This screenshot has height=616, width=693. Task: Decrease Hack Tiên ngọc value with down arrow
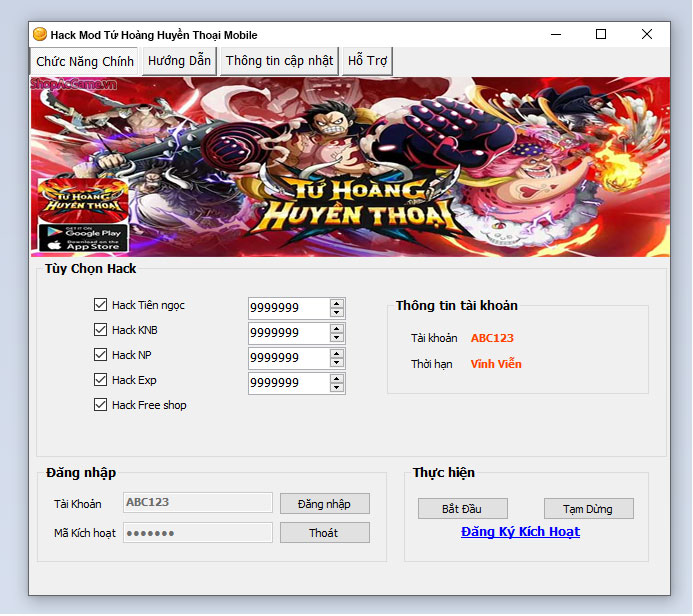pos(337,312)
